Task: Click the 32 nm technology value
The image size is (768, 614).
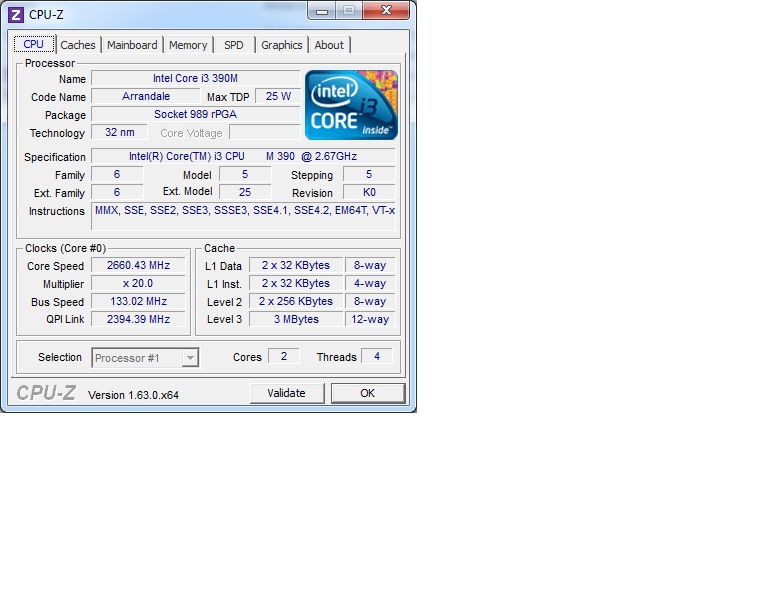Action: 120,132
